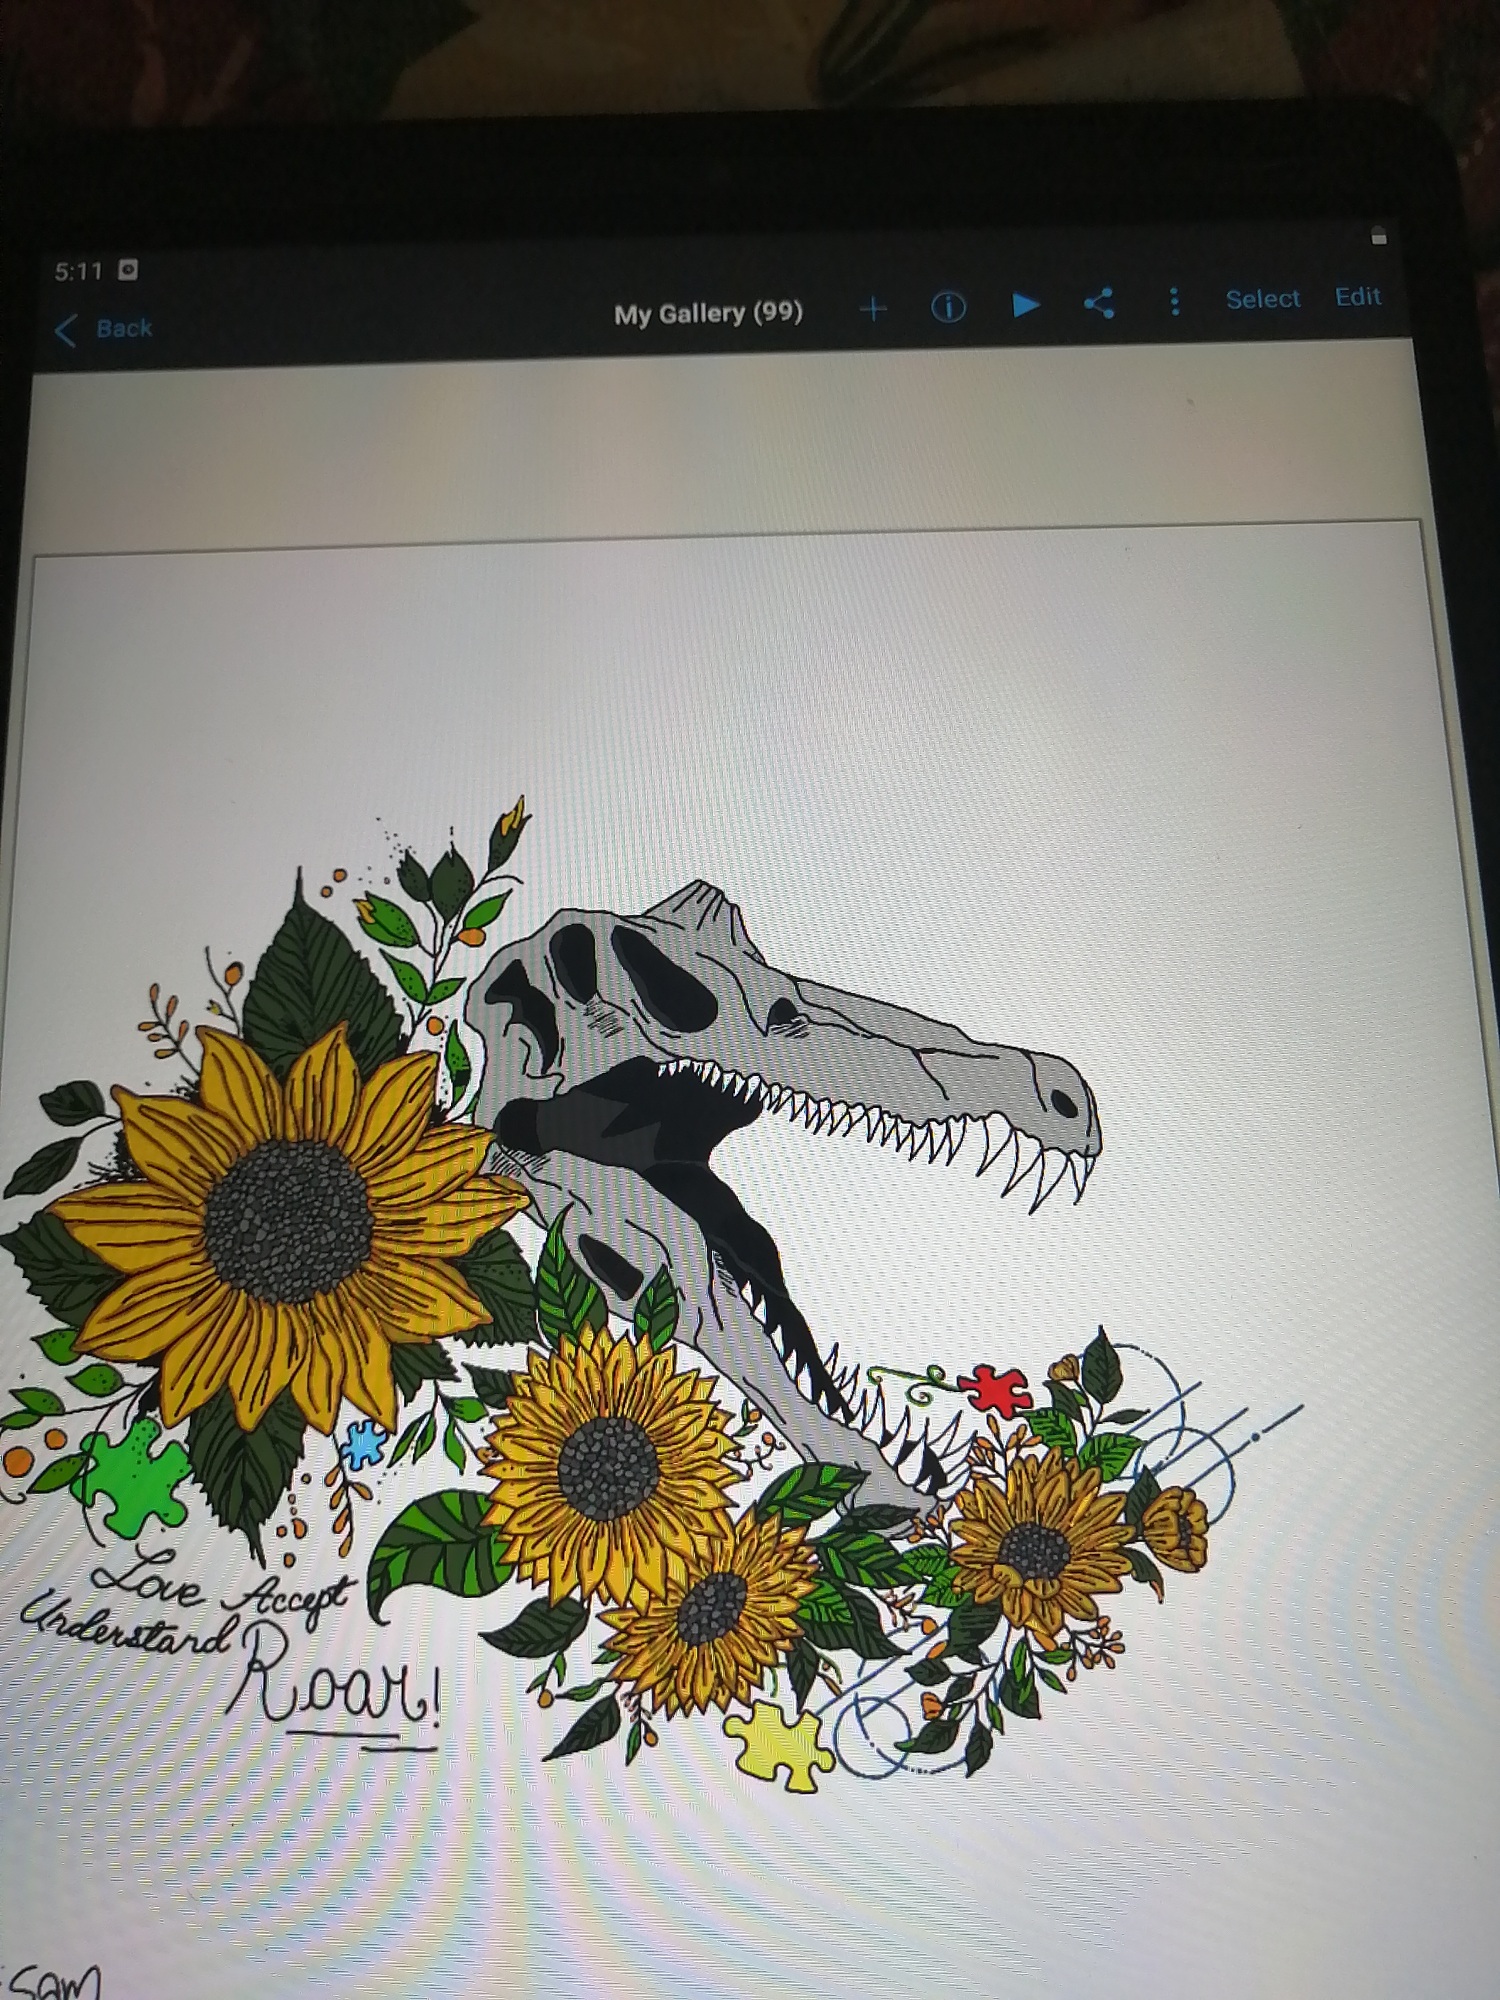Image resolution: width=1500 pixels, height=2000 pixels.
Task: Click the back chevron arrow
Action: pyautogui.click(x=66, y=331)
